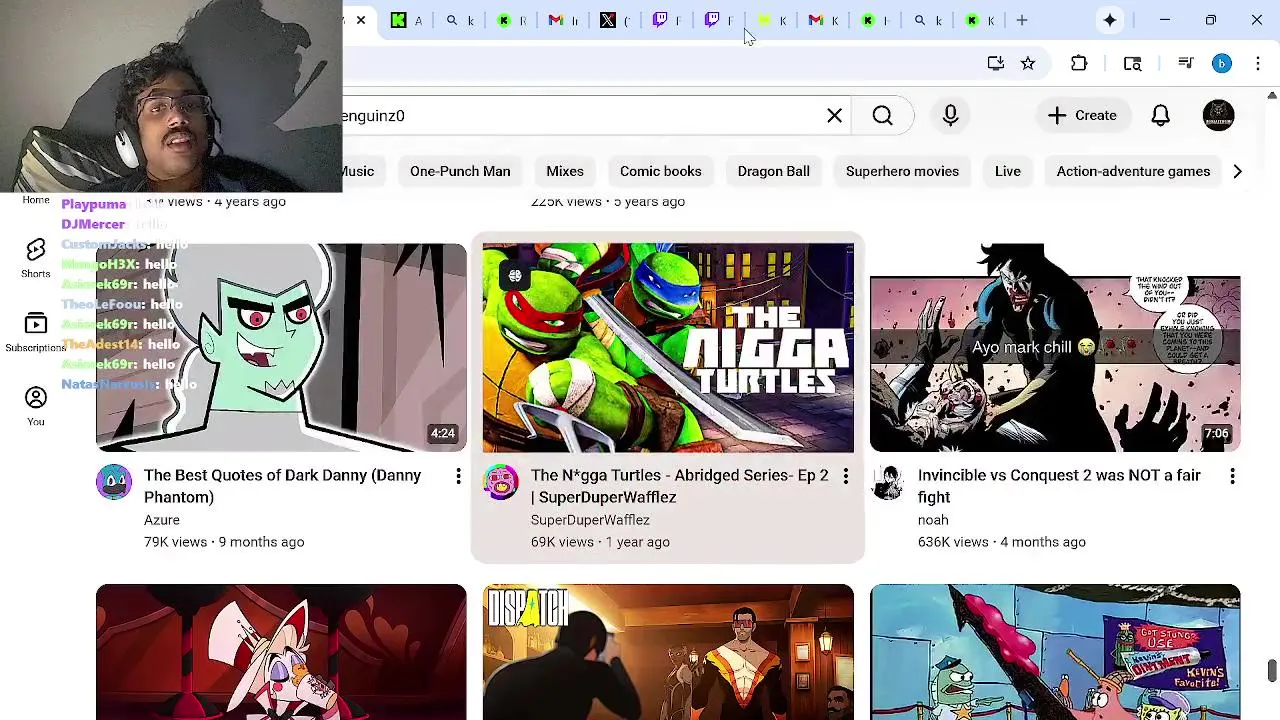Open more options for Dark Danny video
The height and width of the screenshot is (720, 1280).
pos(458,477)
